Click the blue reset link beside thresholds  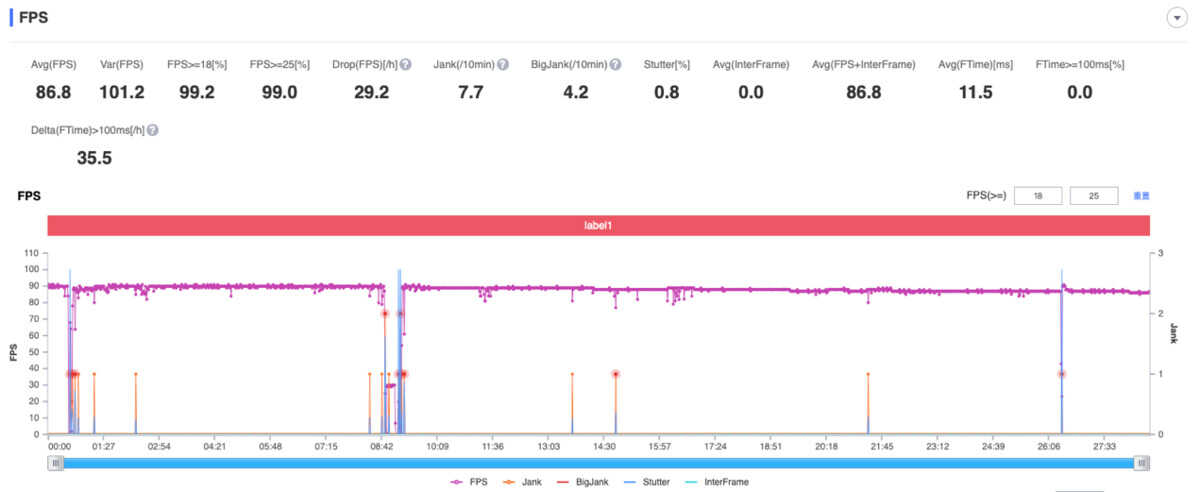coord(1141,196)
